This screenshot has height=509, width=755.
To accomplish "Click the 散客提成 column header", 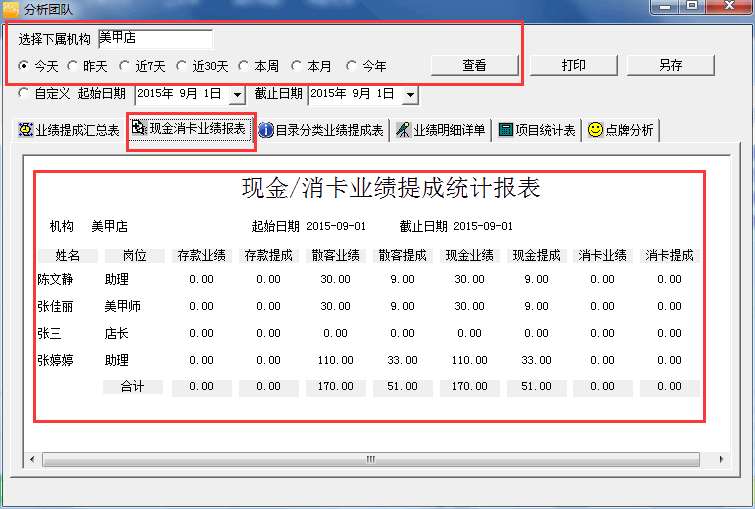I will pyautogui.click(x=402, y=256).
